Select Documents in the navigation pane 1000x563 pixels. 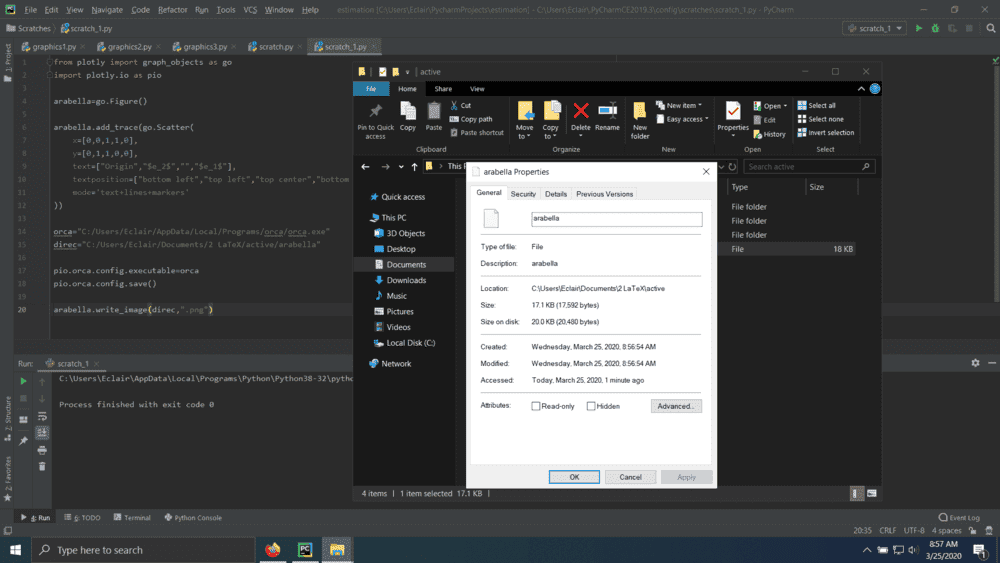pos(406,264)
